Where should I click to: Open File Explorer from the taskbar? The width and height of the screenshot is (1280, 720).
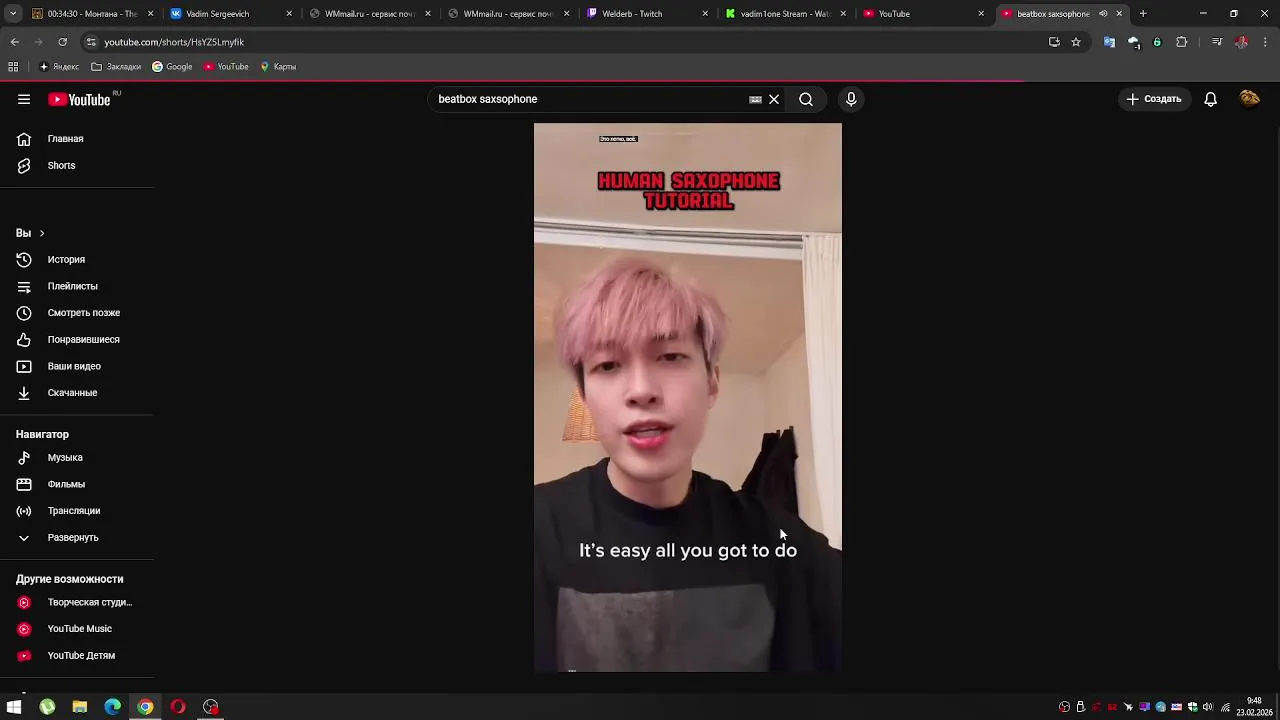pyautogui.click(x=80, y=707)
